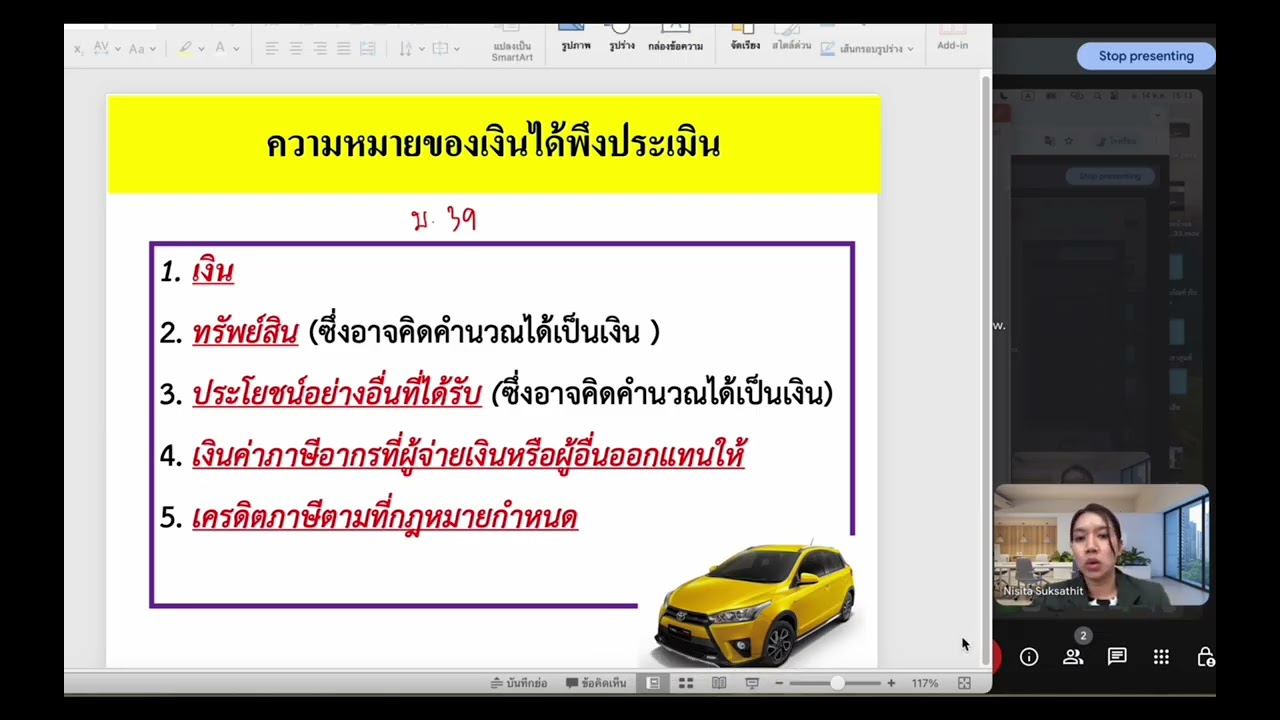The height and width of the screenshot is (720, 1280).
Task: Click the zoom slider handle
Action: pyautogui.click(x=837, y=683)
